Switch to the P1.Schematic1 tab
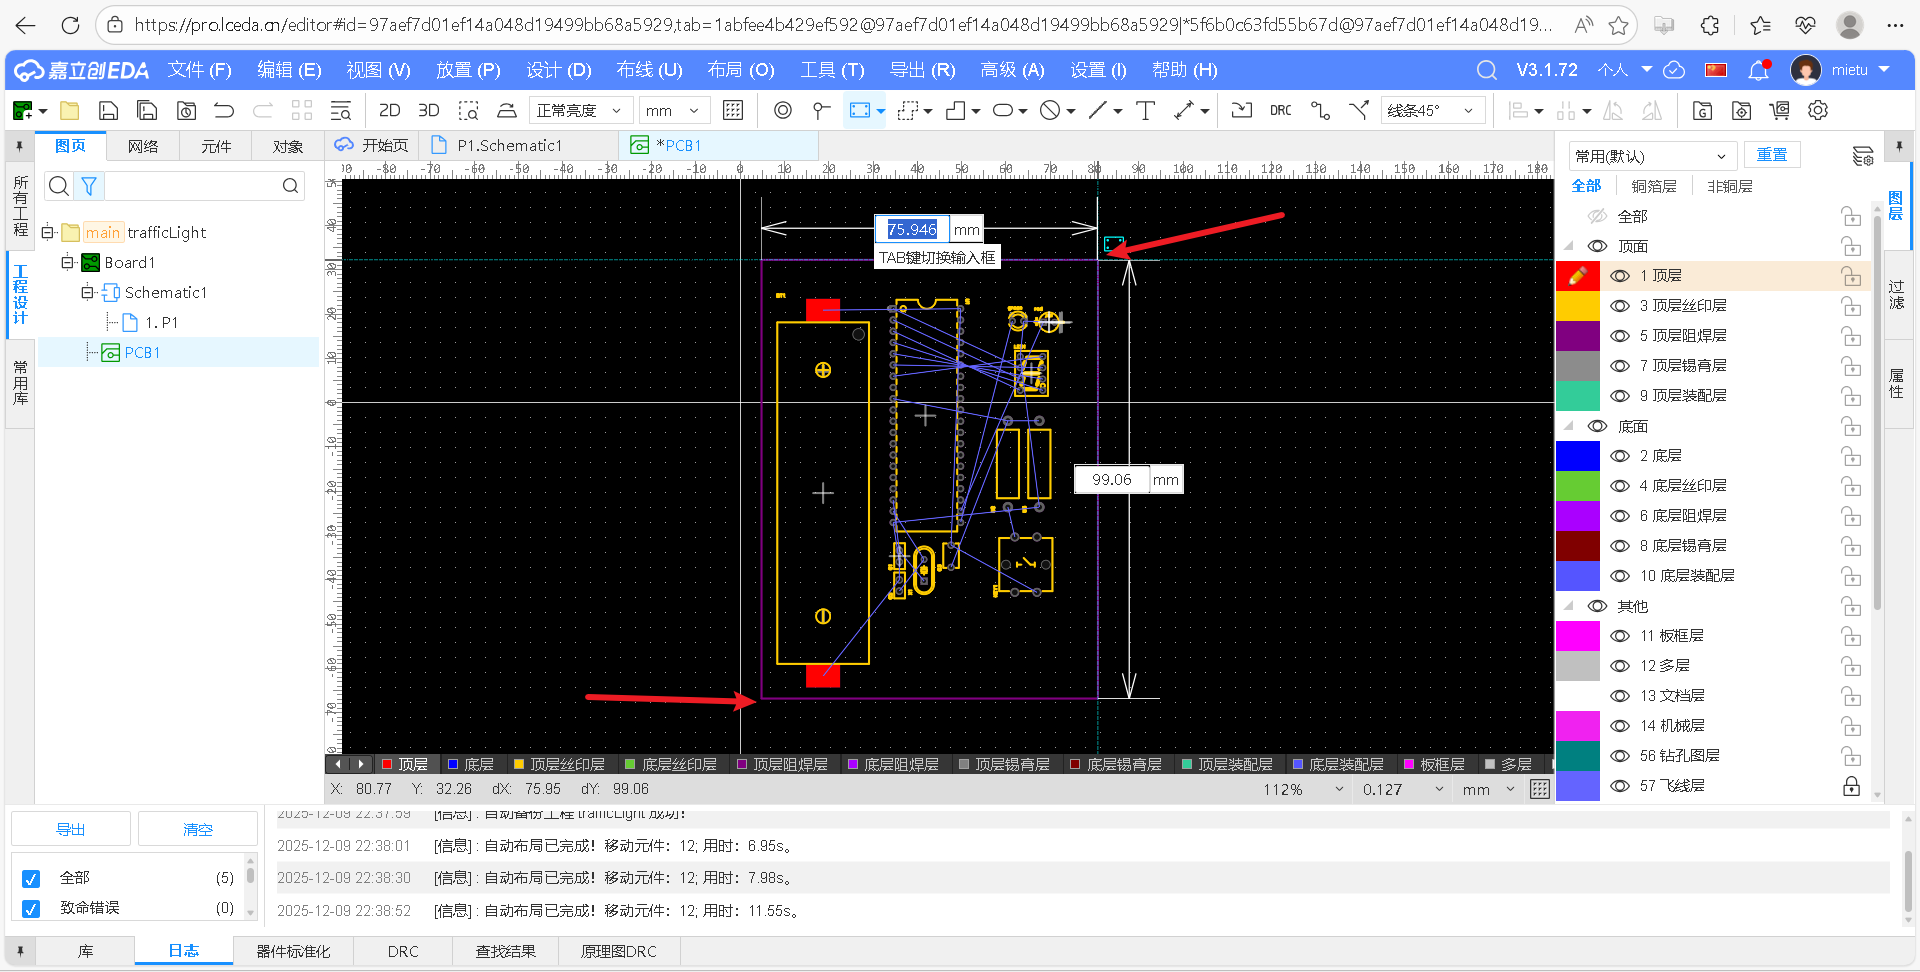Image resolution: width=1920 pixels, height=972 pixels. point(510,146)
